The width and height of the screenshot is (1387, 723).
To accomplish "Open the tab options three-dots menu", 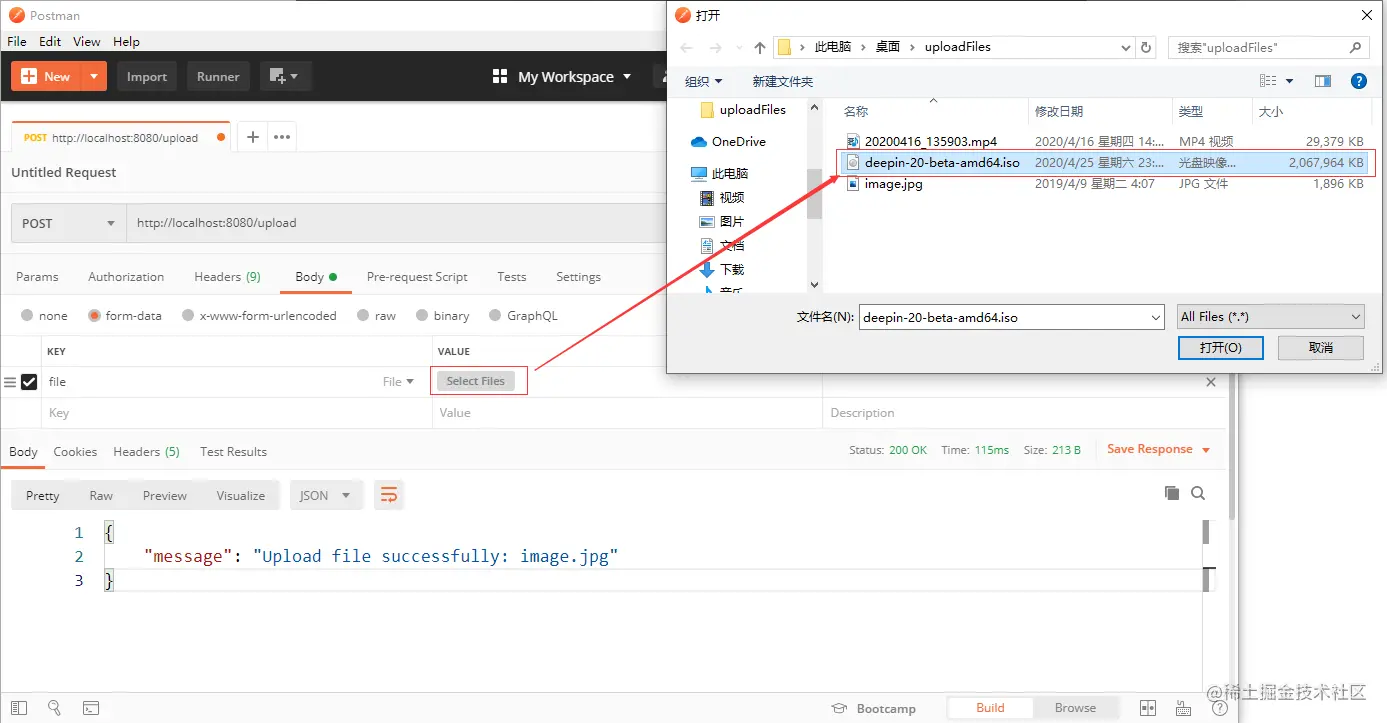I will [282, 137].
